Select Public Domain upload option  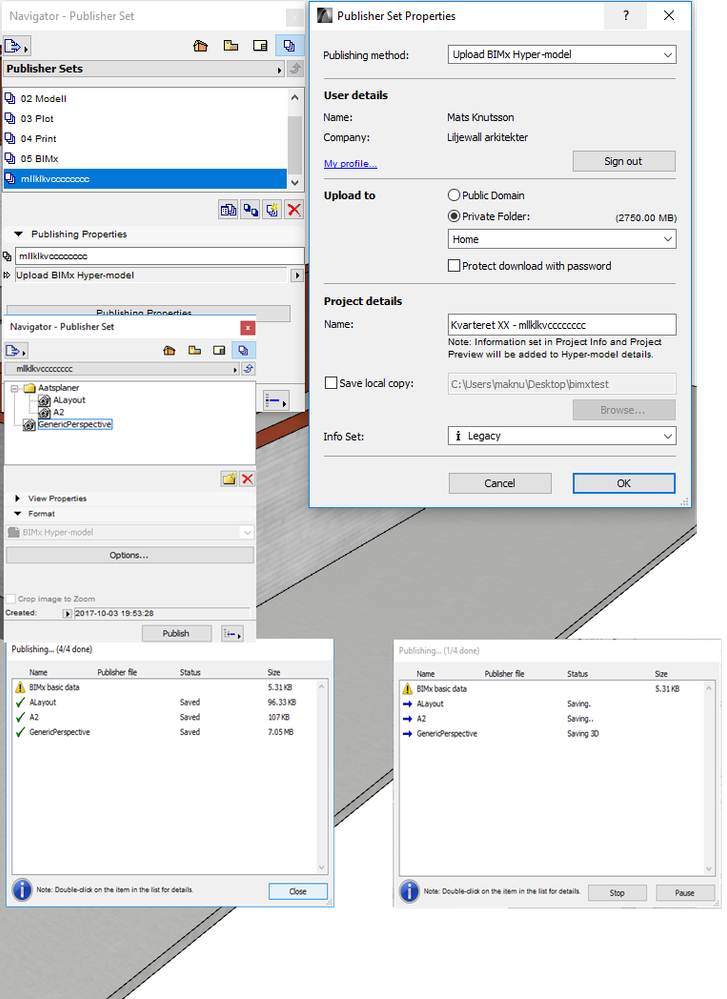(454, 196)
